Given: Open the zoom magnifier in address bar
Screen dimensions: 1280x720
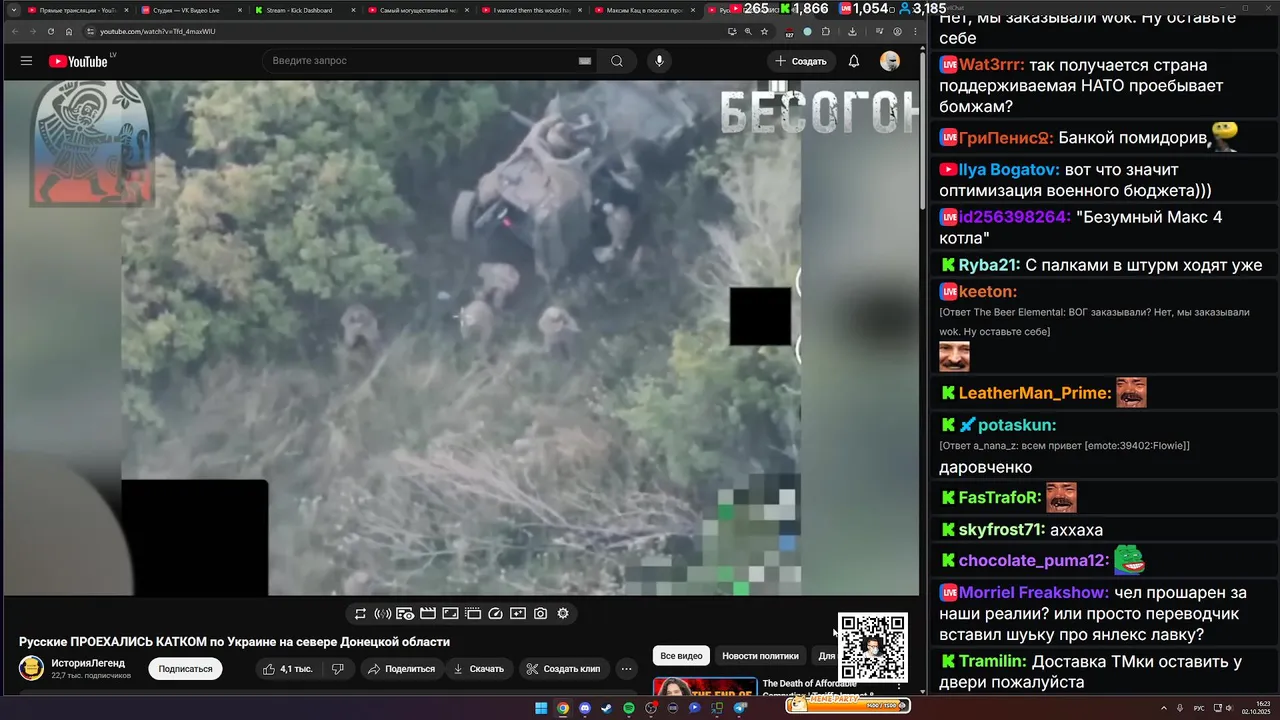Looking at the screenshot, I should click(748, 31).
